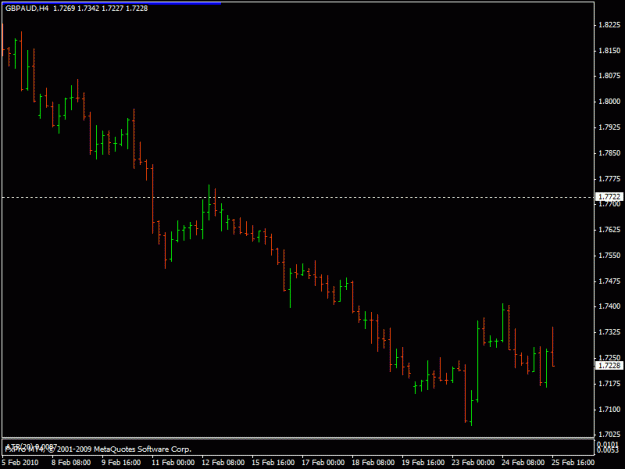This screenshot has width=625, height=469.
Task: Click the 1.7400 price axis label
Action: tap(609, 306)
